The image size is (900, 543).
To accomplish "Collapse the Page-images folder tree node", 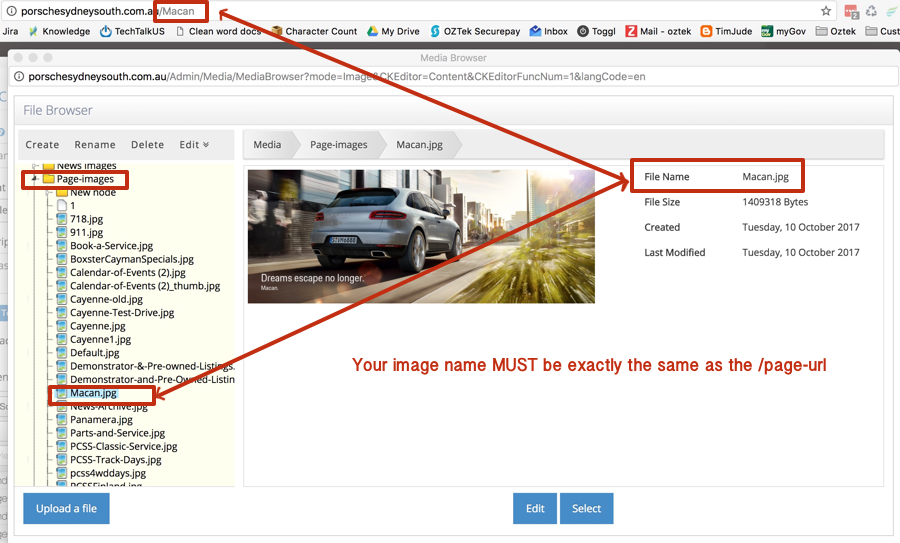I will pyautogui.click(x=35, y=179).
